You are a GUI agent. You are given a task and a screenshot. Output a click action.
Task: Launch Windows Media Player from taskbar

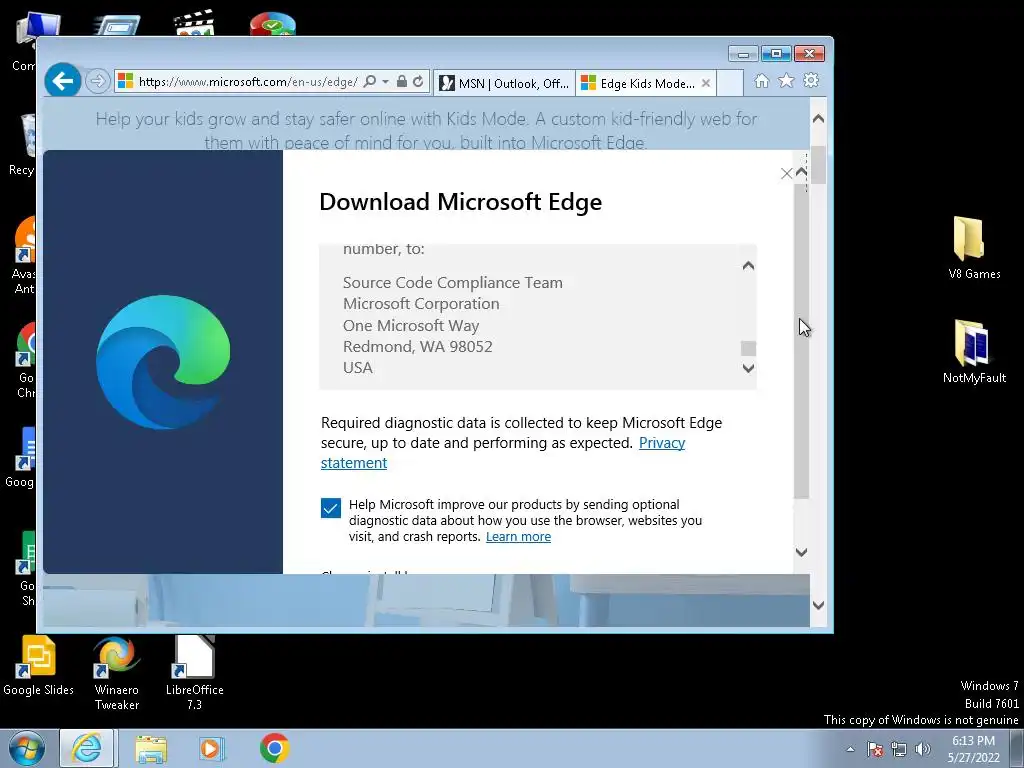click(x=211, y=748)
